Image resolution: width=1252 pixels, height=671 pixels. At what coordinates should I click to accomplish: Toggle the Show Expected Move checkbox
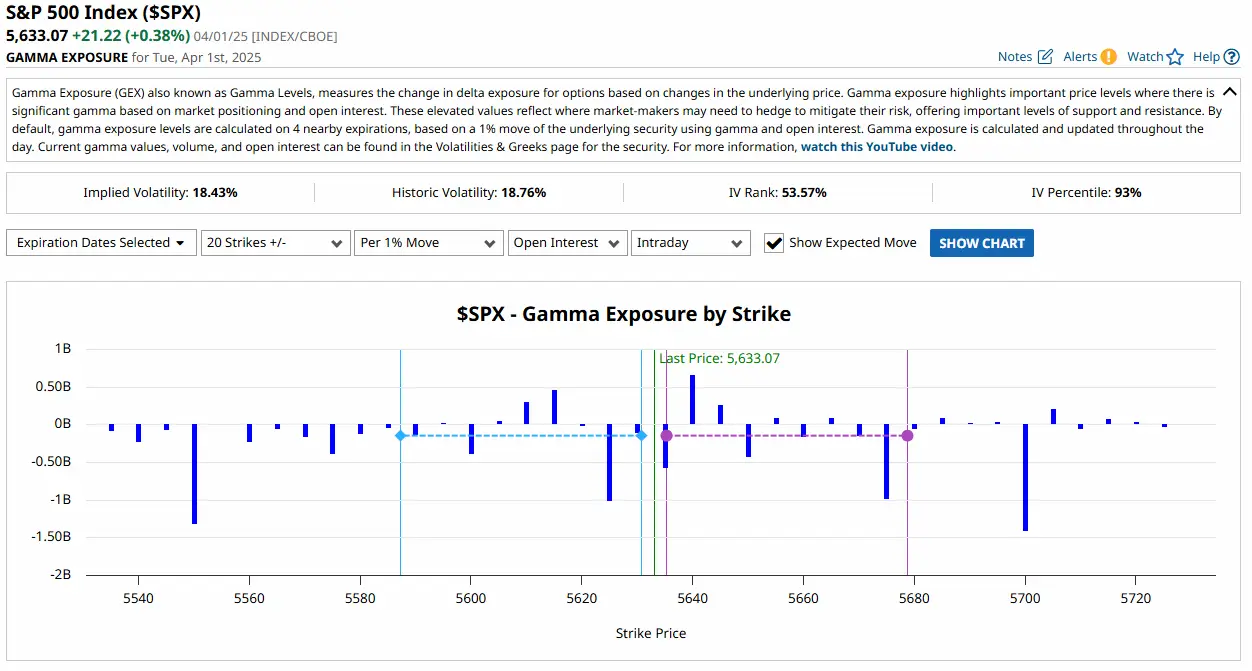point(773,243)
